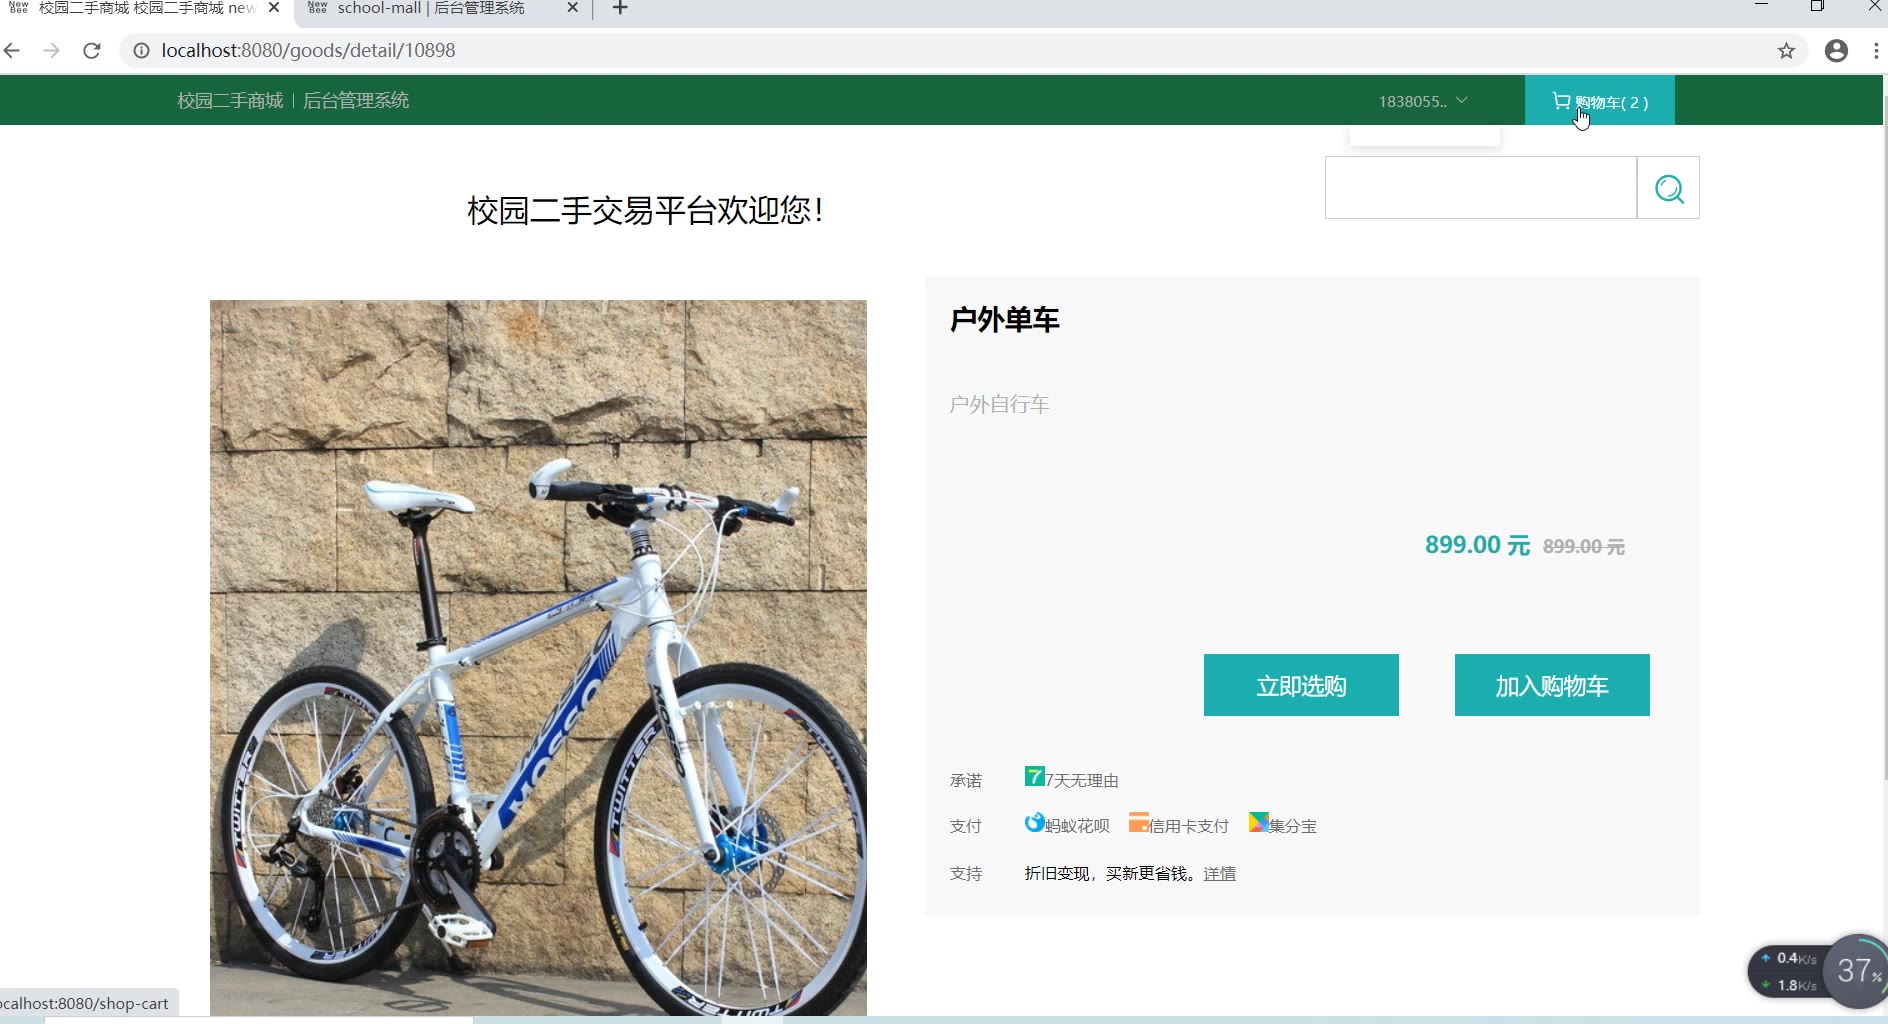Click the browser forward arrow
Screen dimensions: 1888x1024
click(52, 50)
